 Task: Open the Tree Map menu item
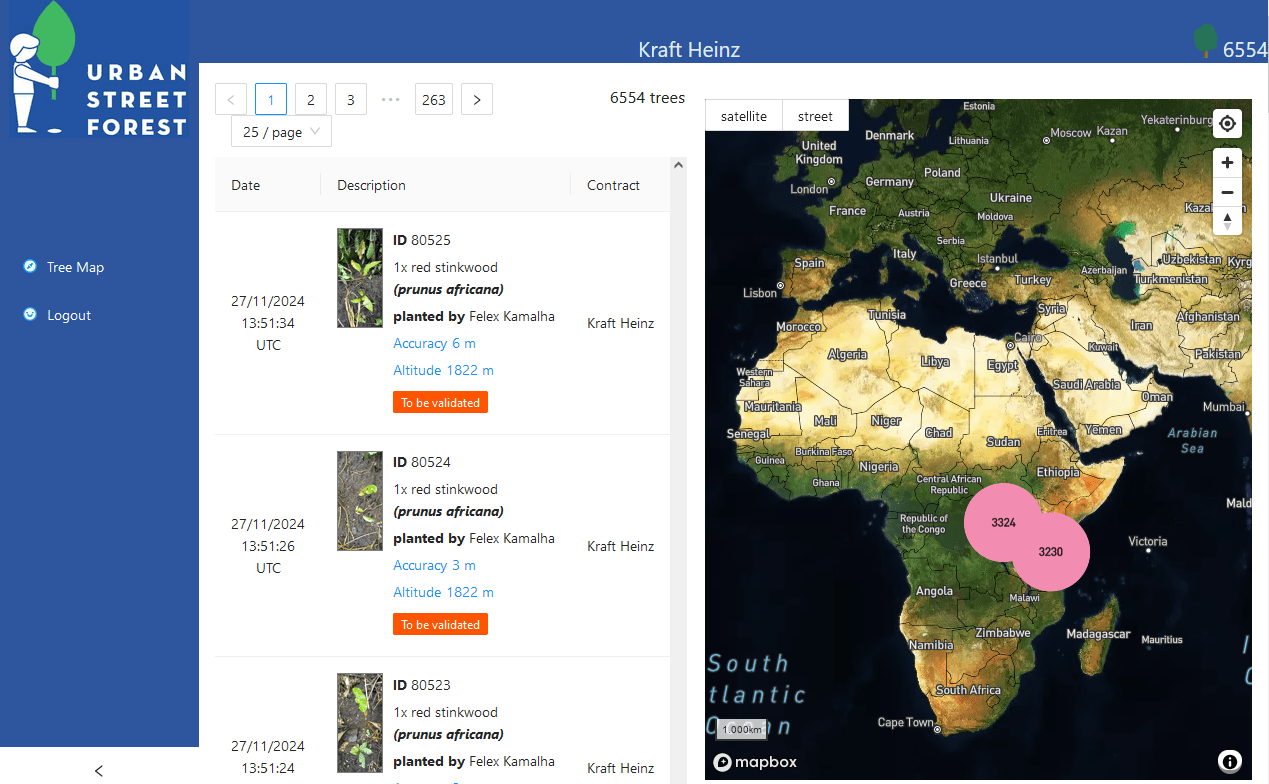point(75,267)
